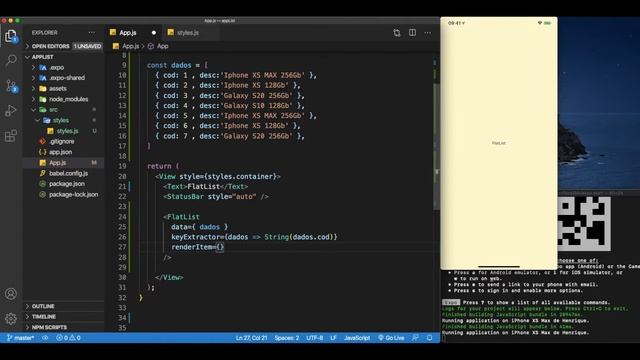The image size is (640, 360).
Task: Open the Extensions view
Action: (x=11, y=136)
